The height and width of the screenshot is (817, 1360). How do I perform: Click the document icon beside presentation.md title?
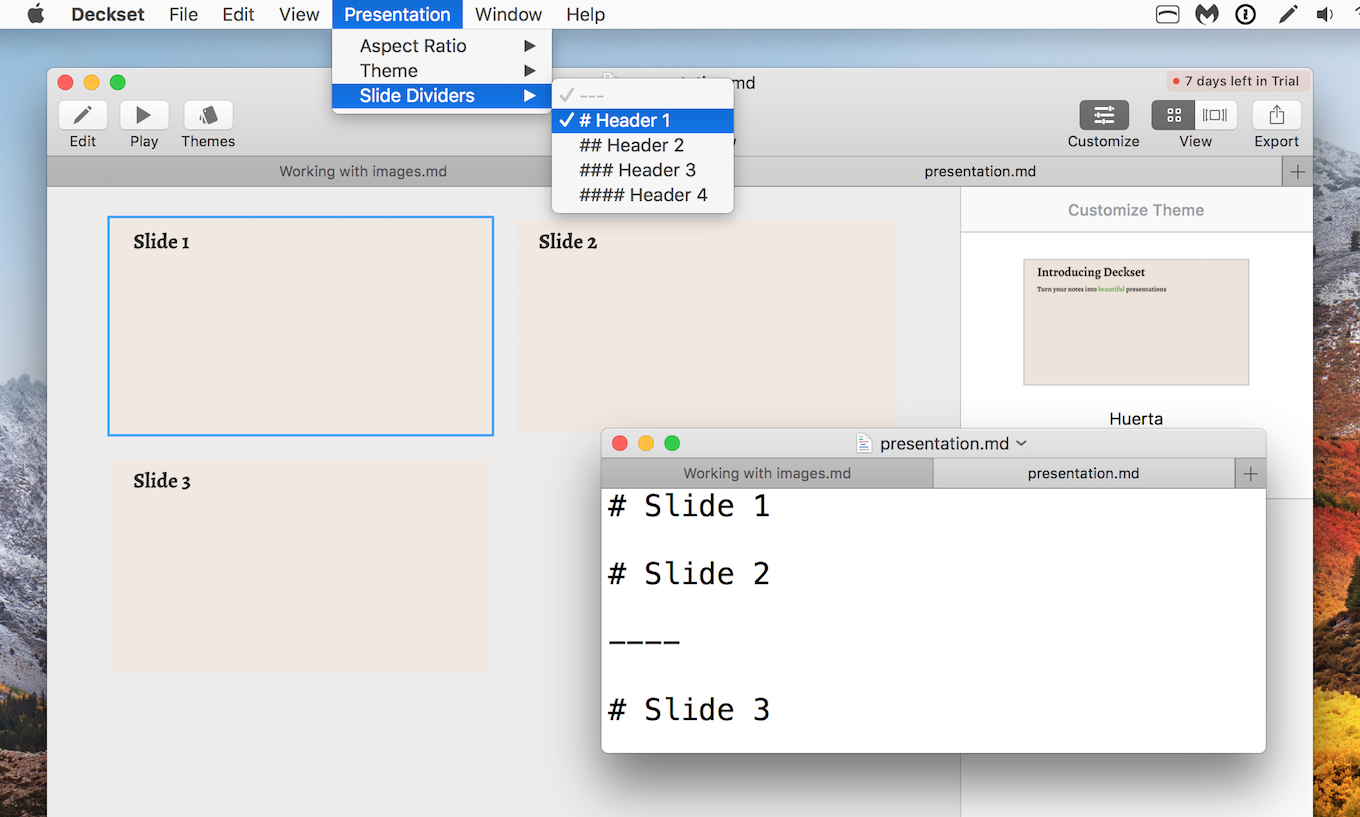click(x=862, y=443)
